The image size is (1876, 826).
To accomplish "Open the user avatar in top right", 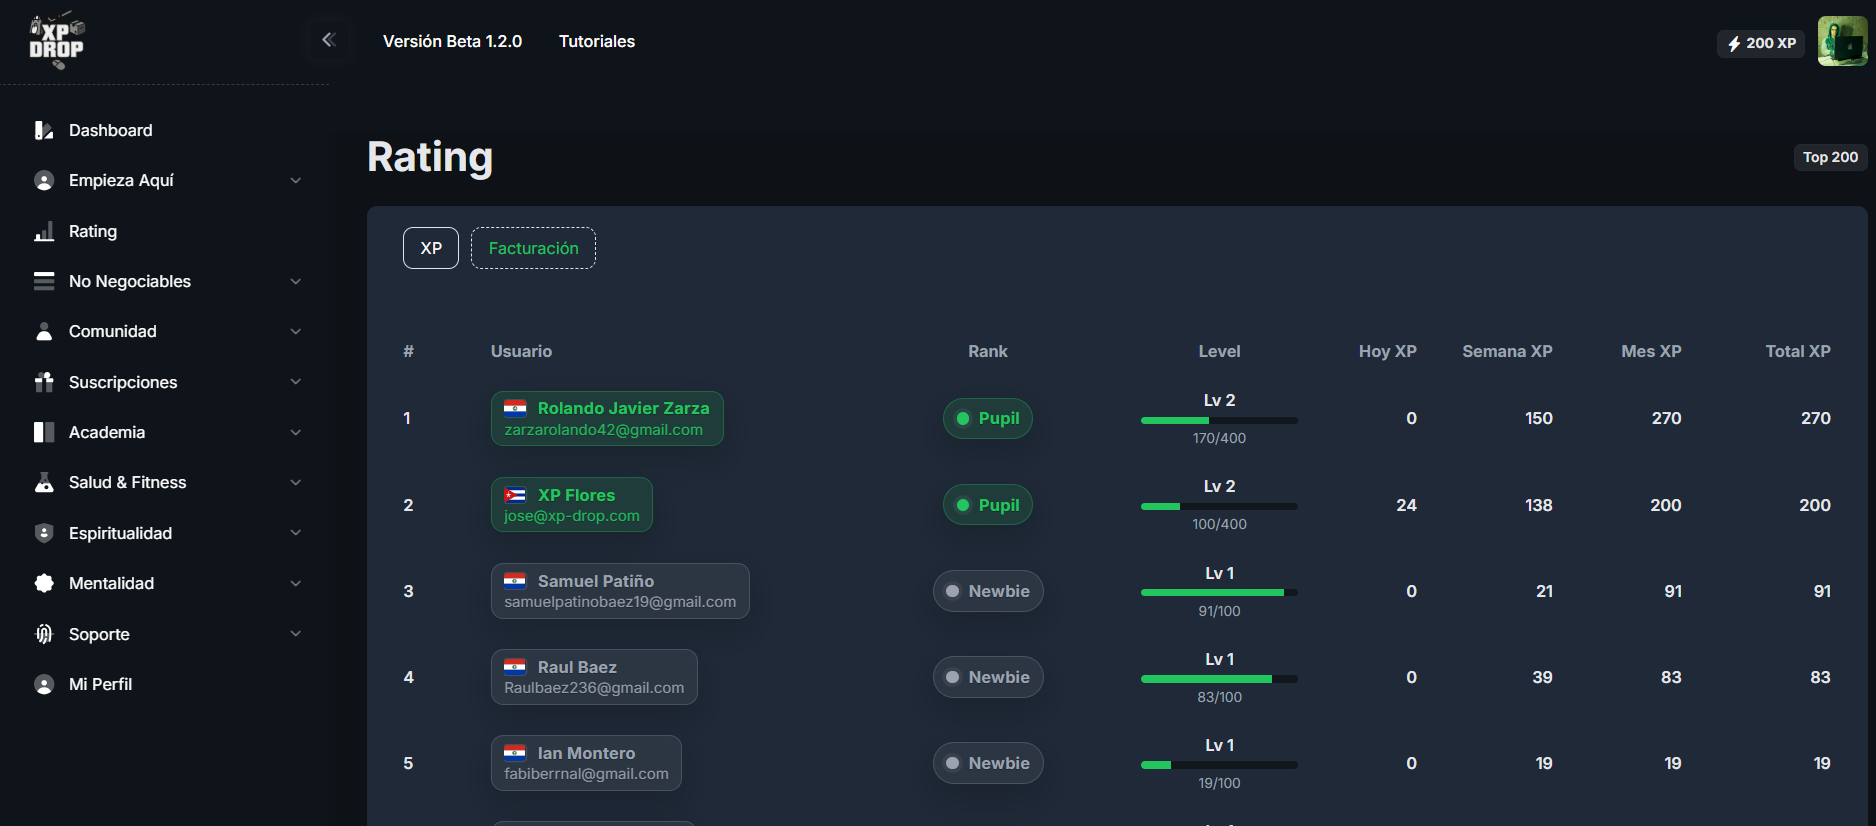I will coord(1841,42).
